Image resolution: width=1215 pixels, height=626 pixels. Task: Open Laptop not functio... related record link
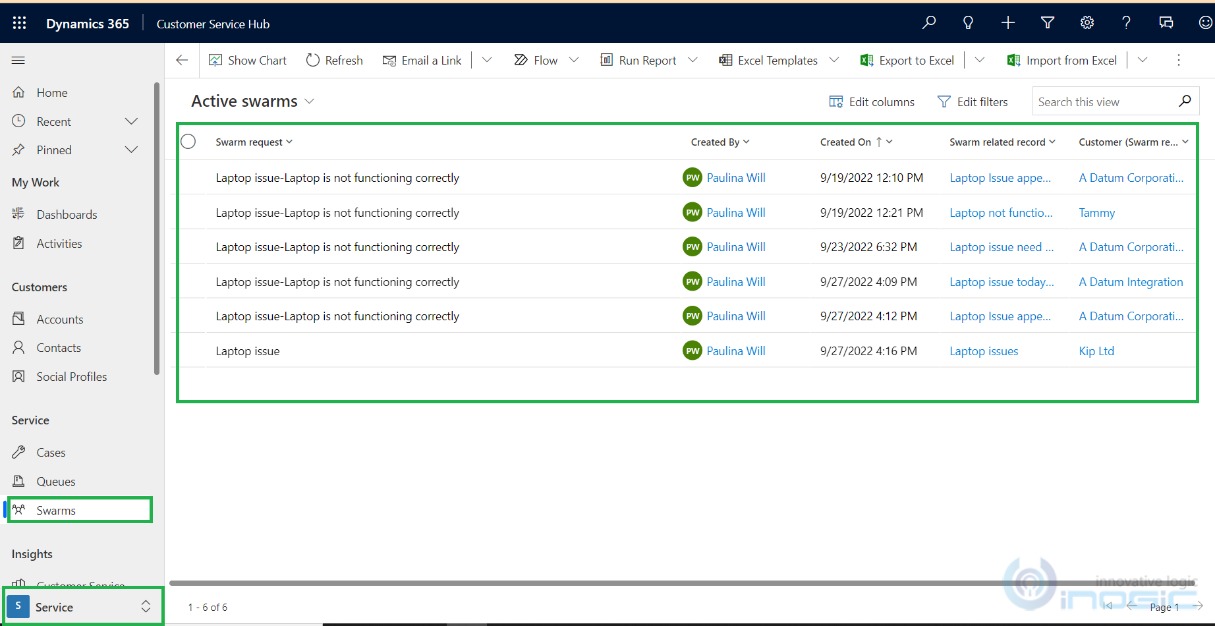tap(1001, 213)
